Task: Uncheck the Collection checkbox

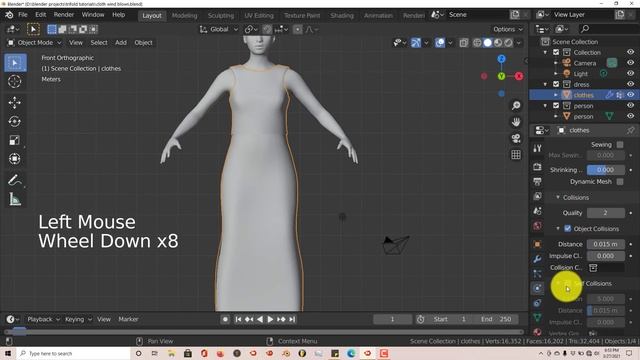Action: [x=556, y=52]
